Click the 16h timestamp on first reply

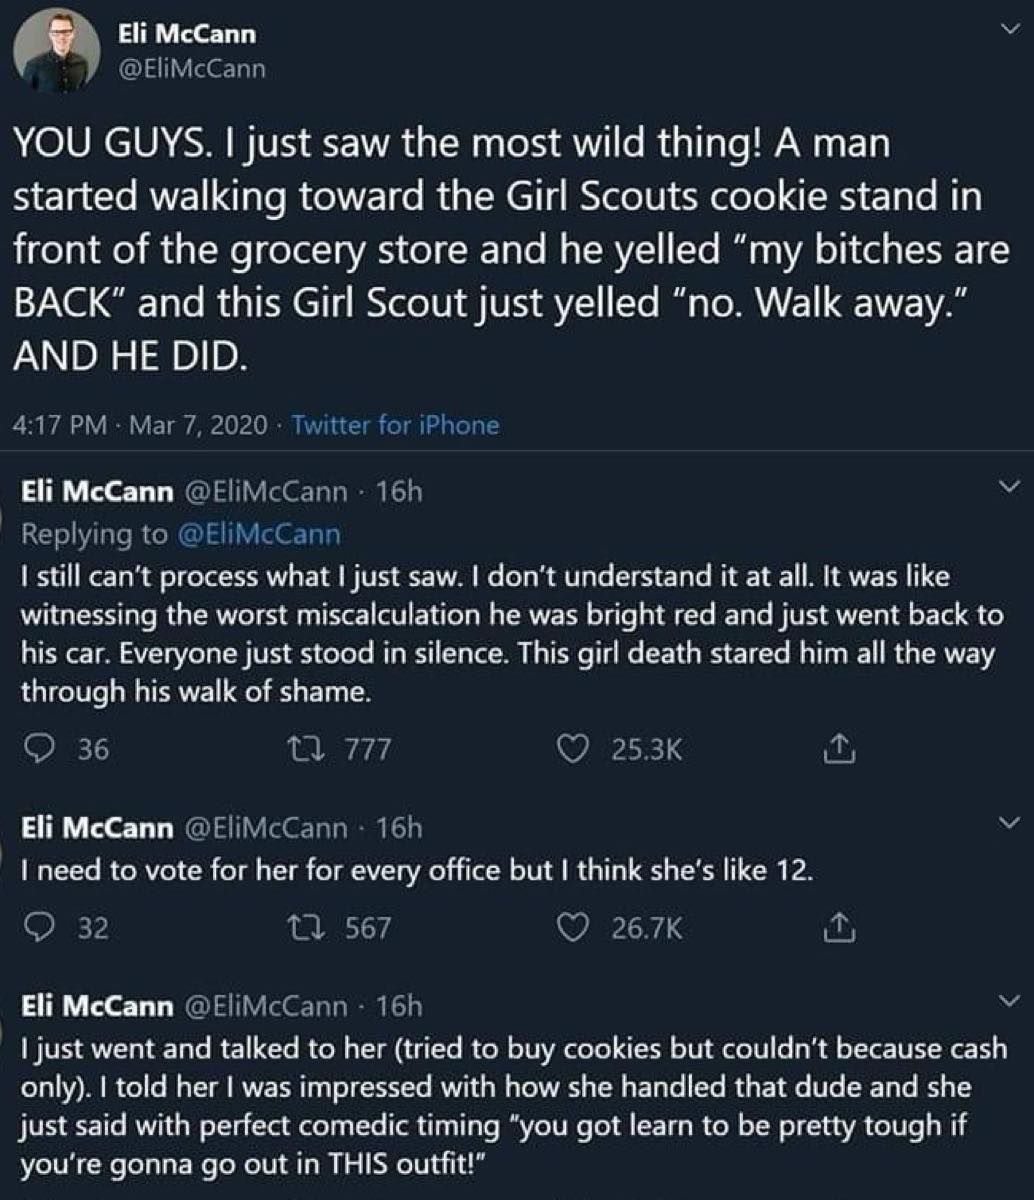tap(401, 491)
